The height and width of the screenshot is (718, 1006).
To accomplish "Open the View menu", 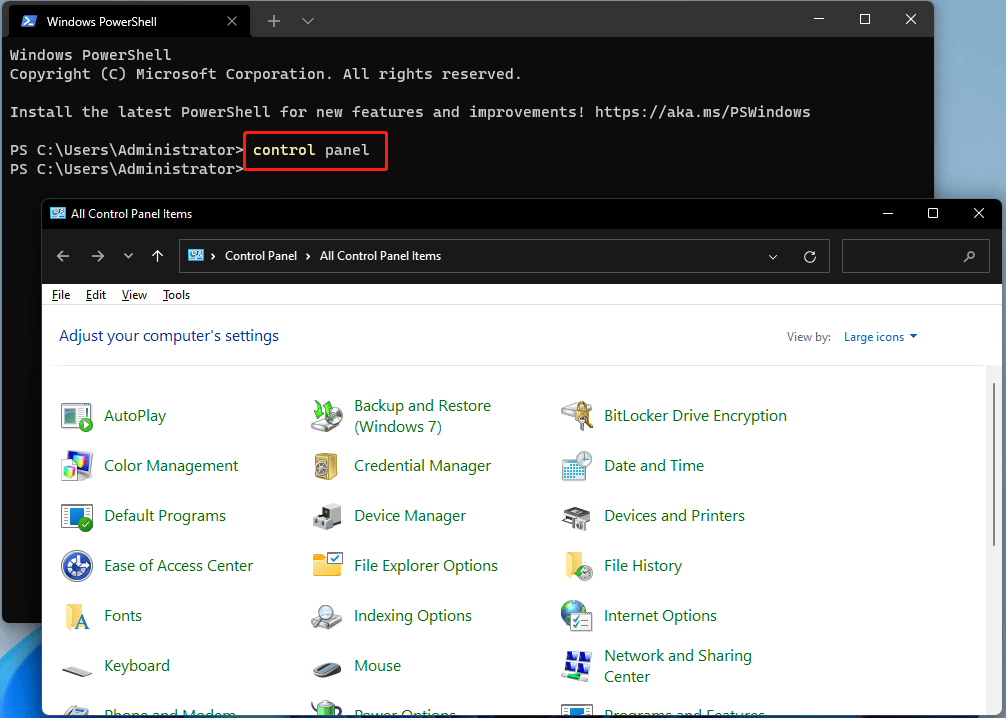I will click(134, 295).
